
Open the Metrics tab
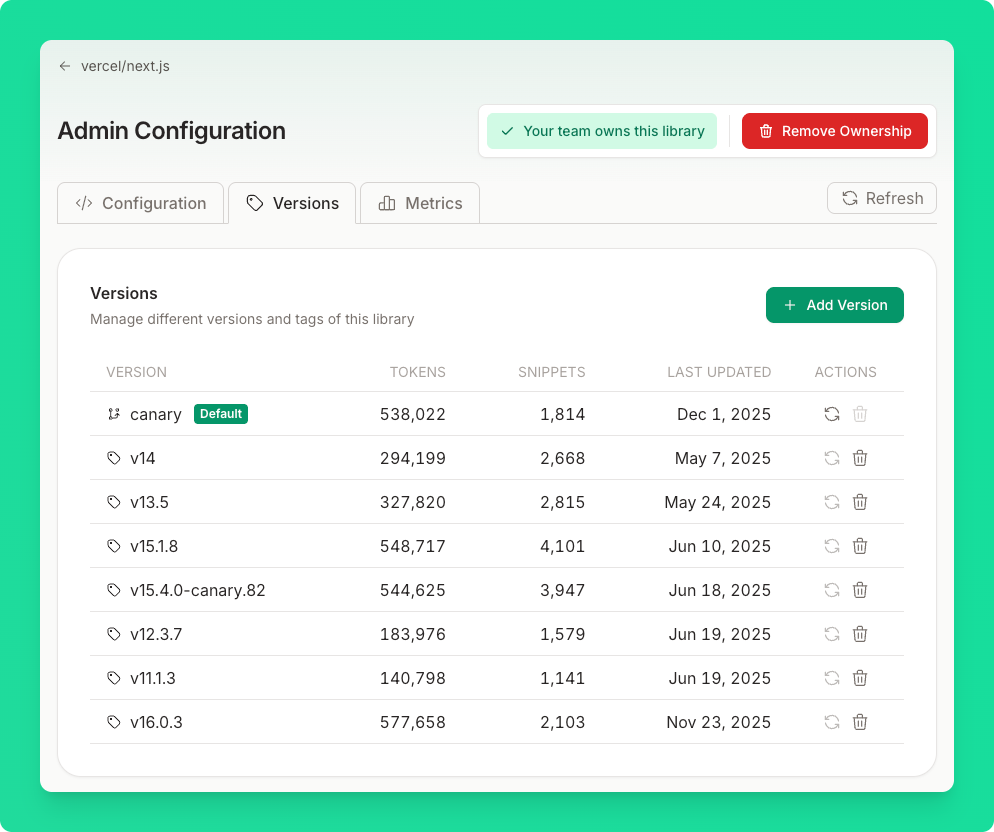(x=419, y=203)
